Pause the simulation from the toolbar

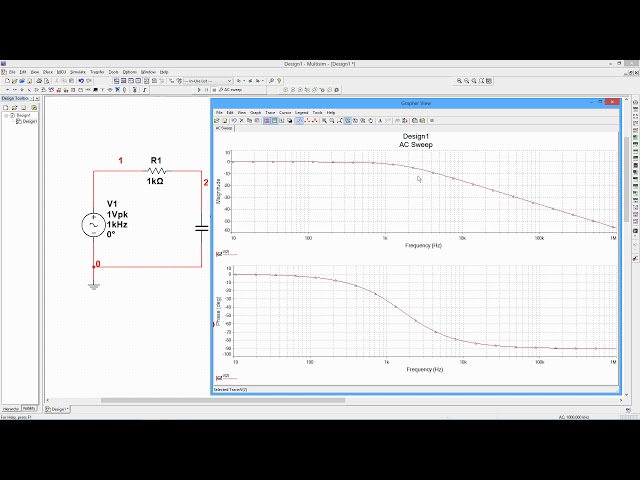pos(207,90)
